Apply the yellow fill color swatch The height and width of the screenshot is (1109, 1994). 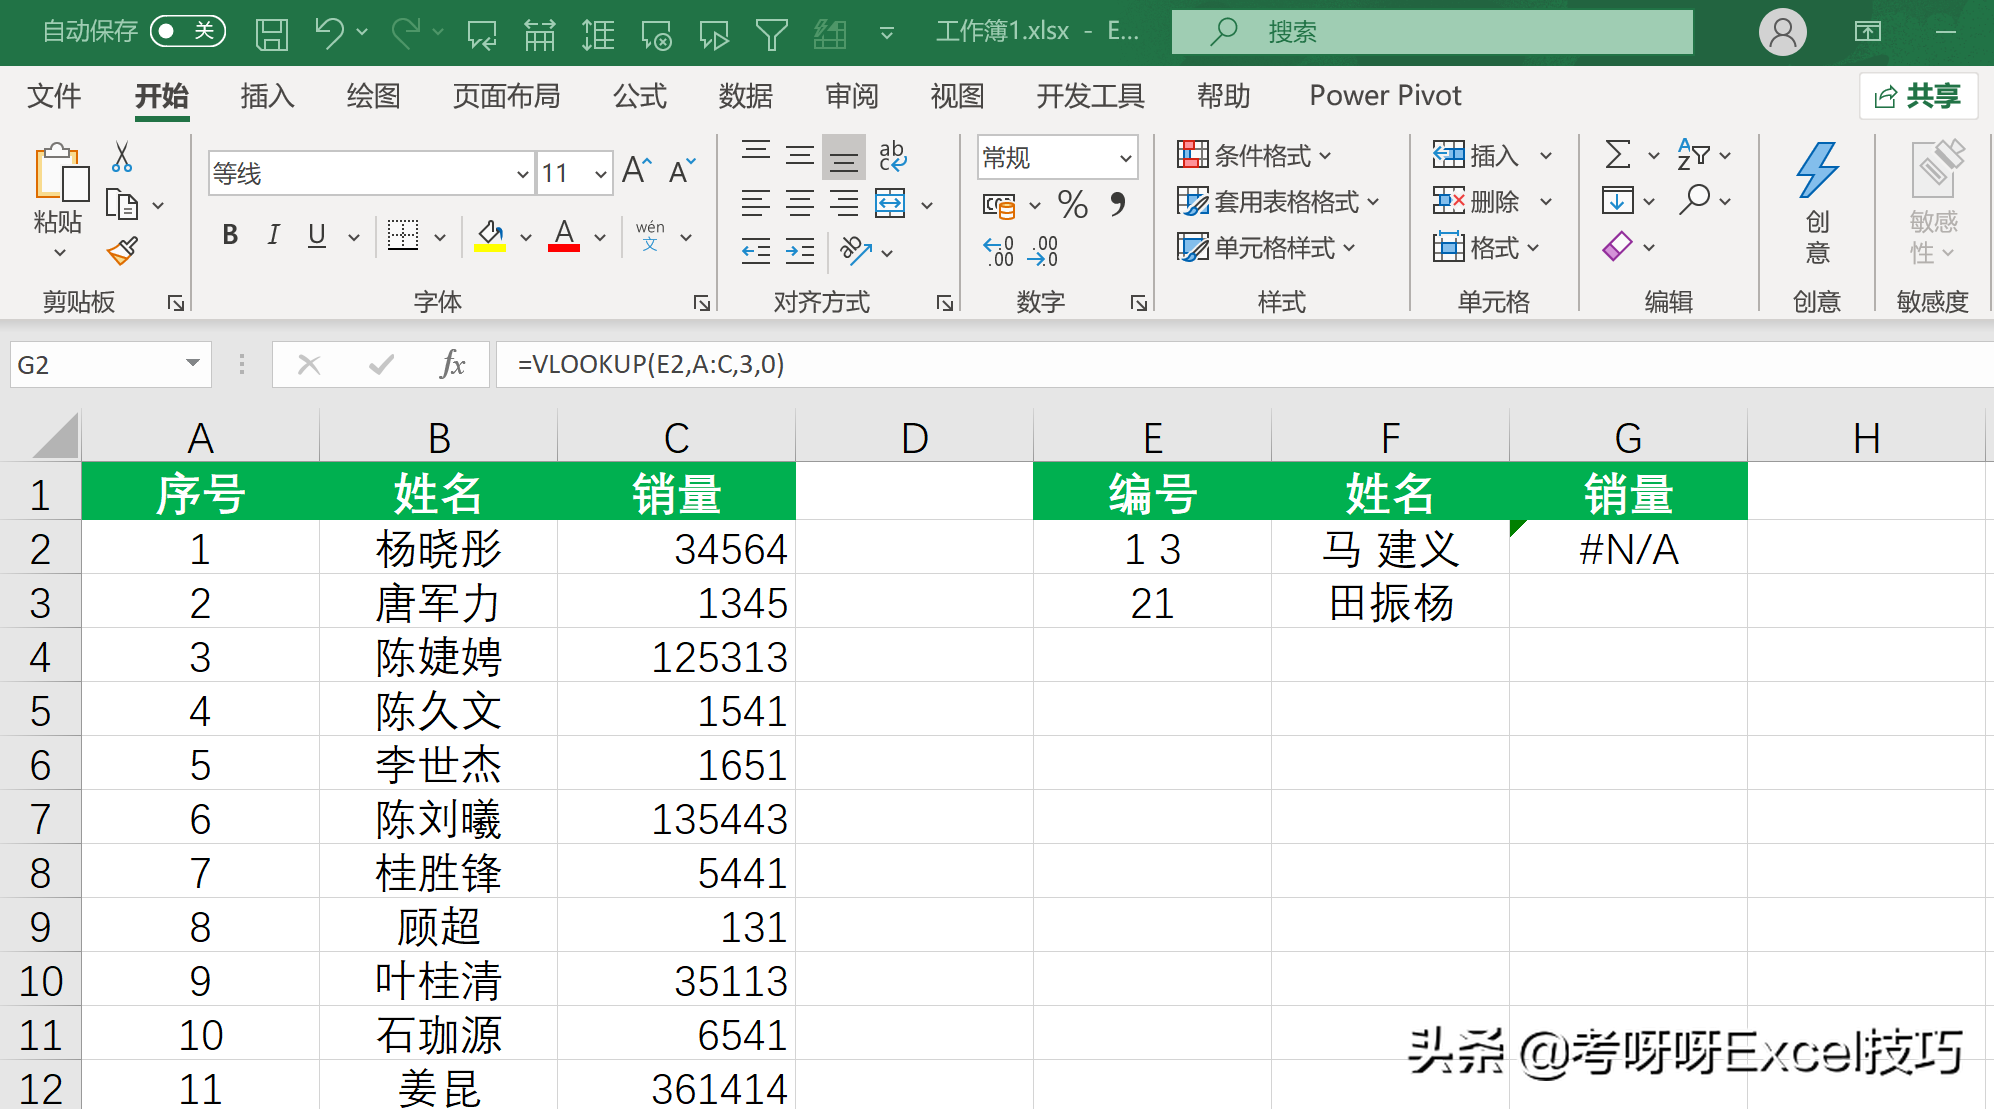[x=489, y=237]
